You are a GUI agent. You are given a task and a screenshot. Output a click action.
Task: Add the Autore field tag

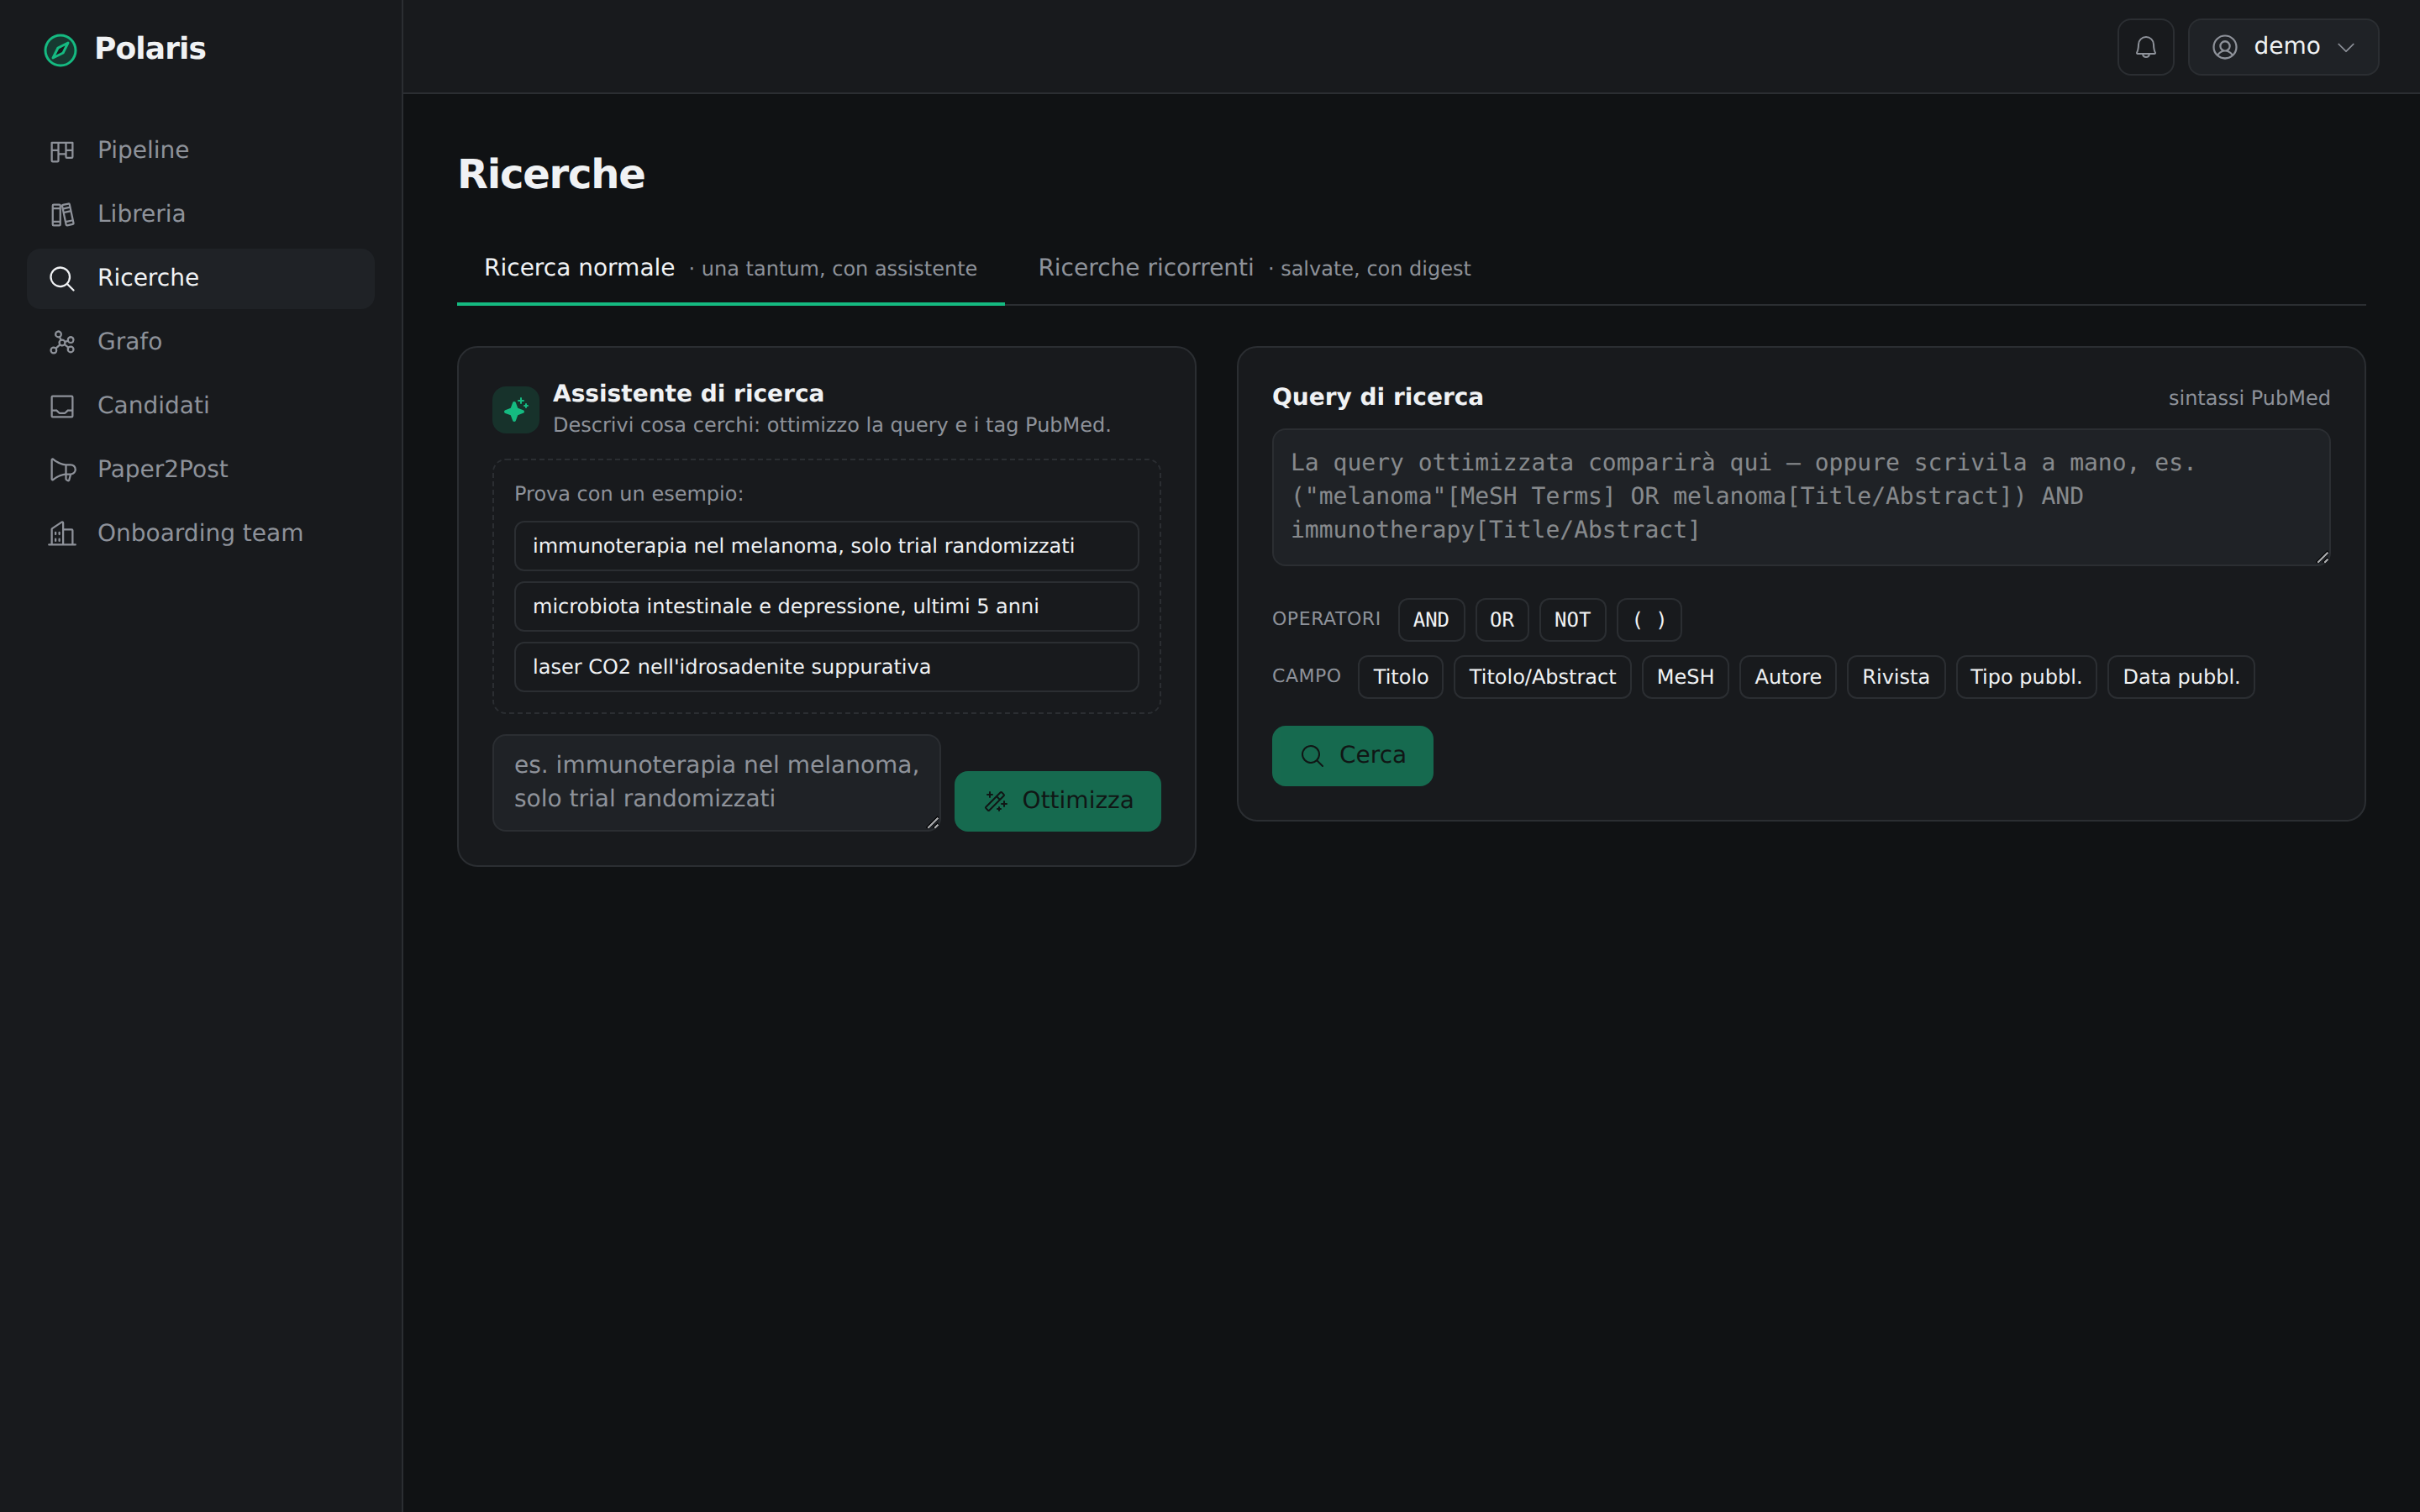pyautogui.click(x=1787, y=677)
